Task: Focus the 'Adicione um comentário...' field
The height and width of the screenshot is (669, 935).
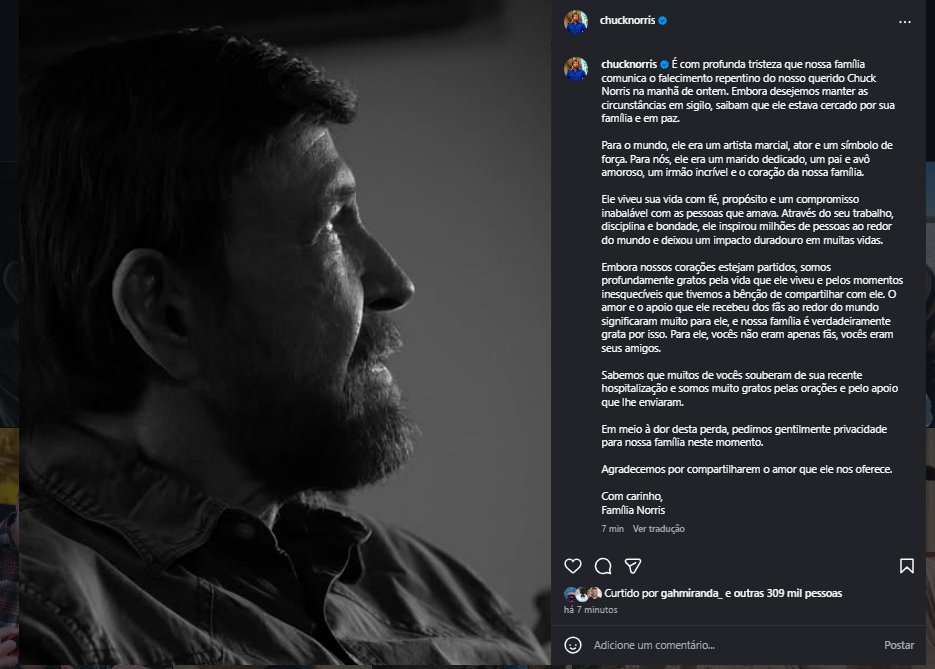Action: click(x=733, y=645)
